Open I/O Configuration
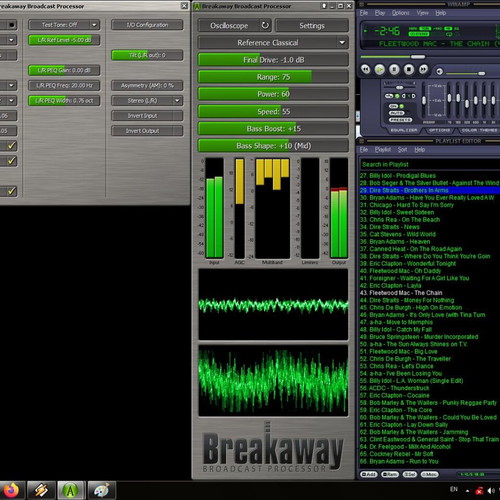The image size is (500, 500). [147, 25]
